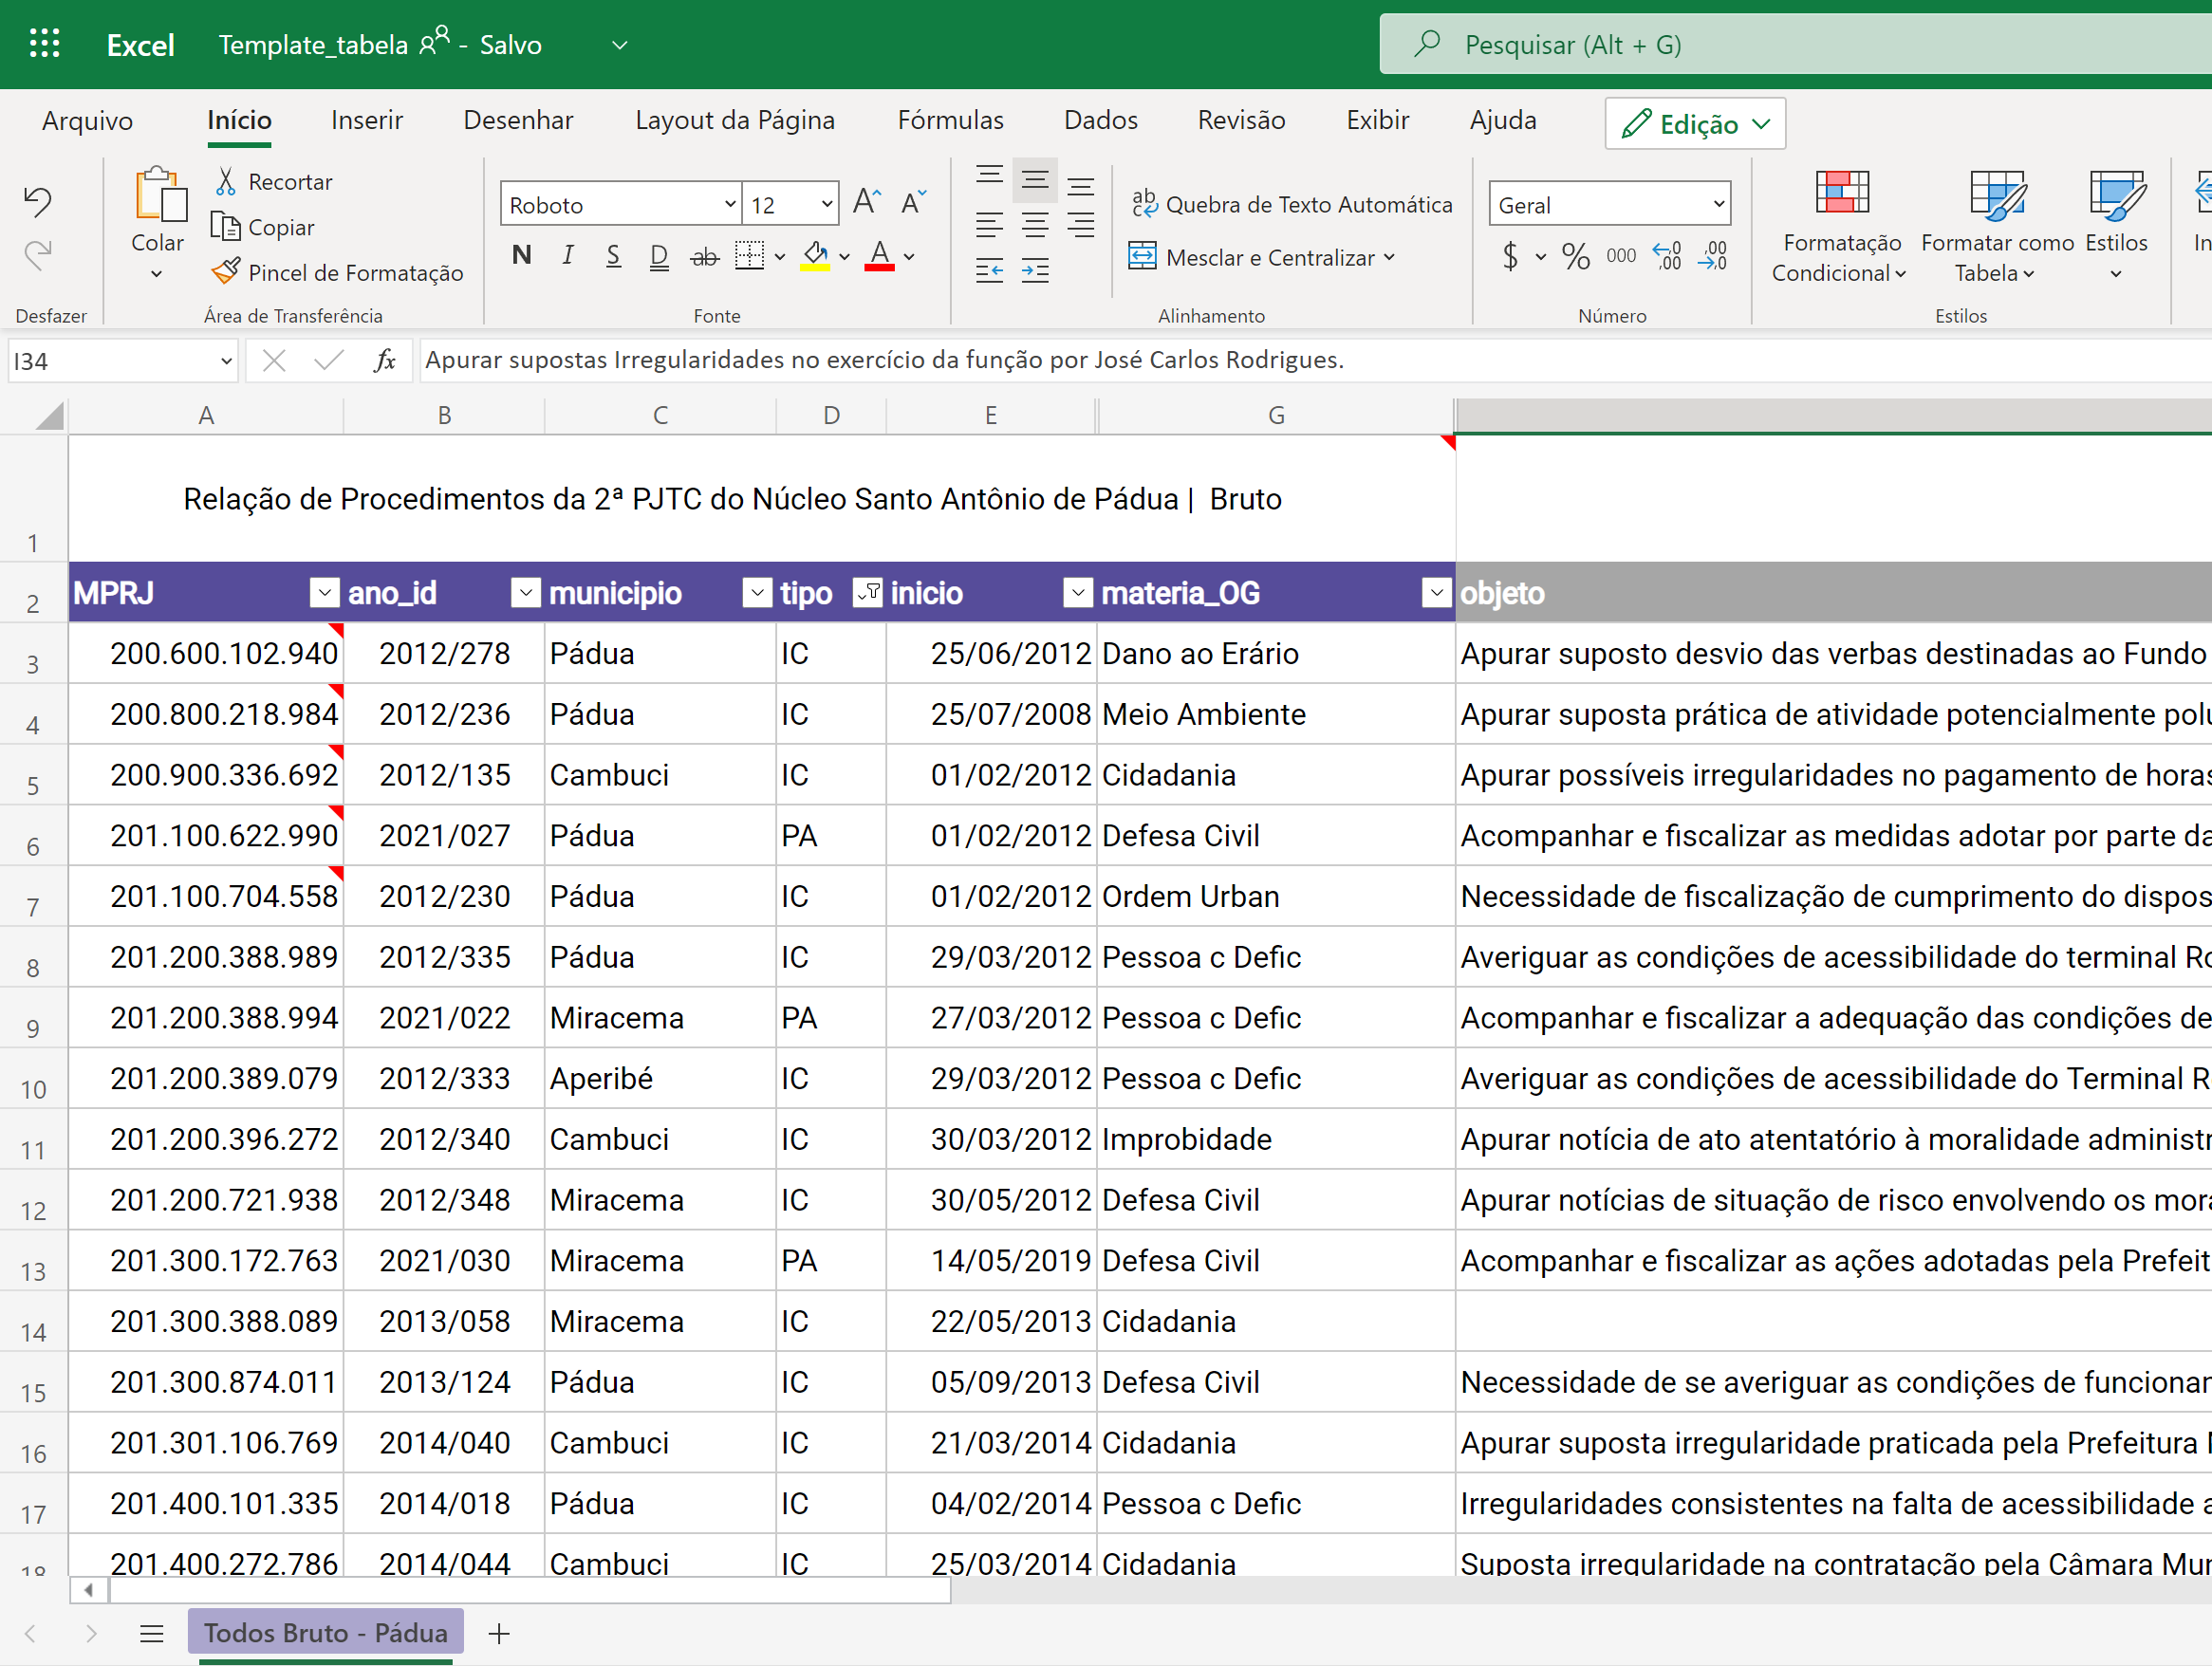This screenshot has width=2212, height=1666.
Task: Click the Redo arrow icon
Action: coord(38,254)
